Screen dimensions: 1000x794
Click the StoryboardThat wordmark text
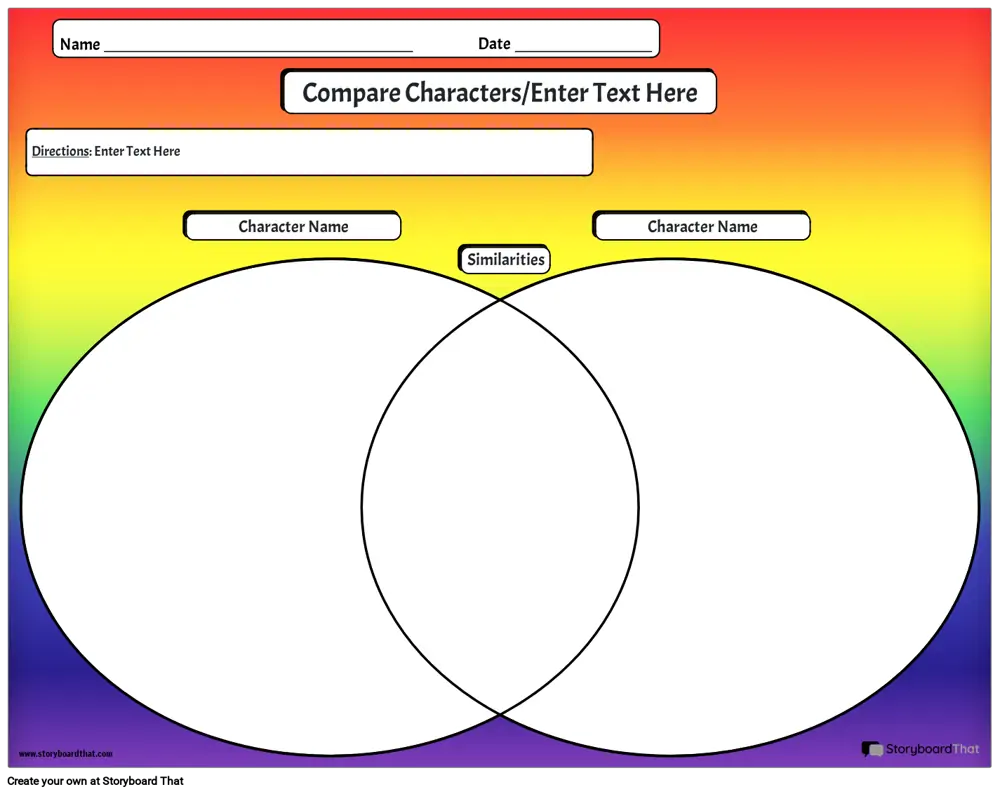click(x=932, y=749)
